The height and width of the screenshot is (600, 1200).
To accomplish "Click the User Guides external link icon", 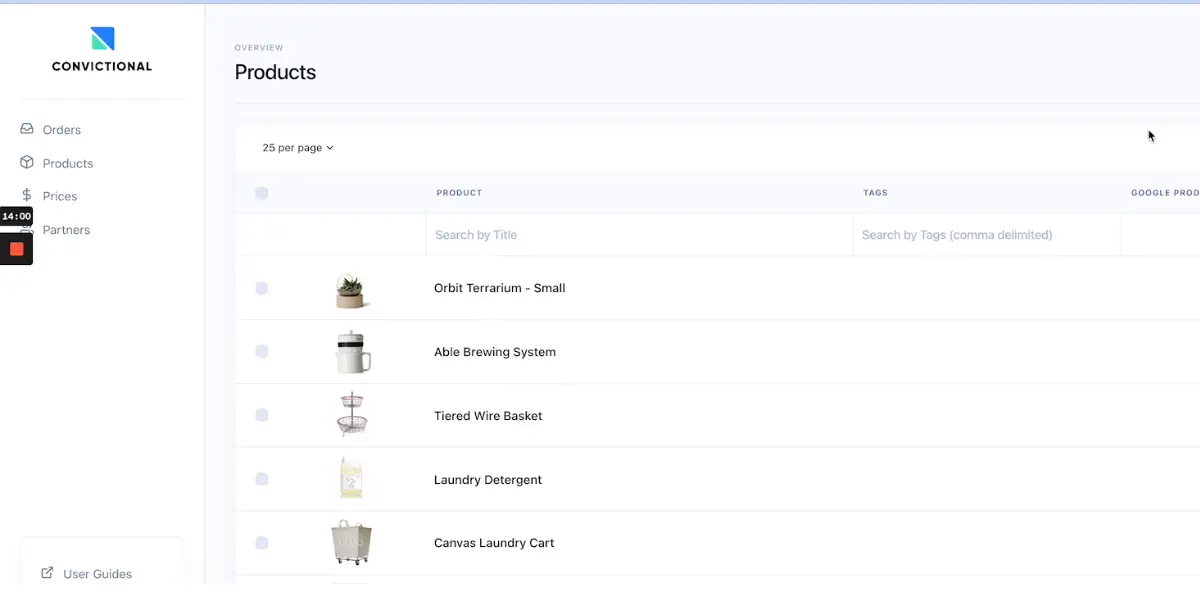I will [x=47, y=573].
